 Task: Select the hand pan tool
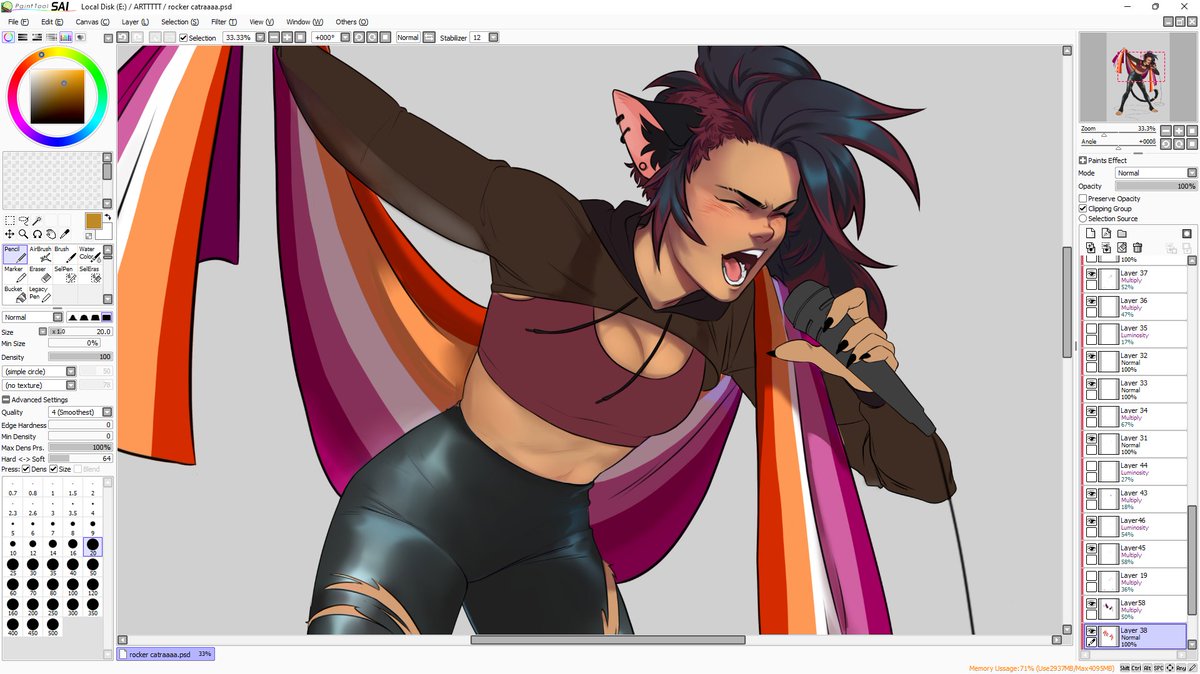point(51,234)
